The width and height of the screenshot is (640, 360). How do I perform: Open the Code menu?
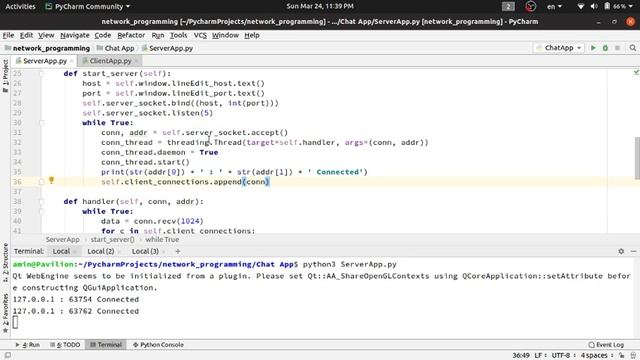click(103, 35)
